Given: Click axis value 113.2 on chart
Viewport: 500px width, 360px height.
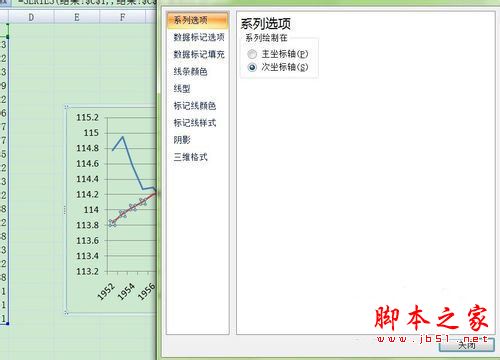Looking at the screenshot, I should coord(87,271).
